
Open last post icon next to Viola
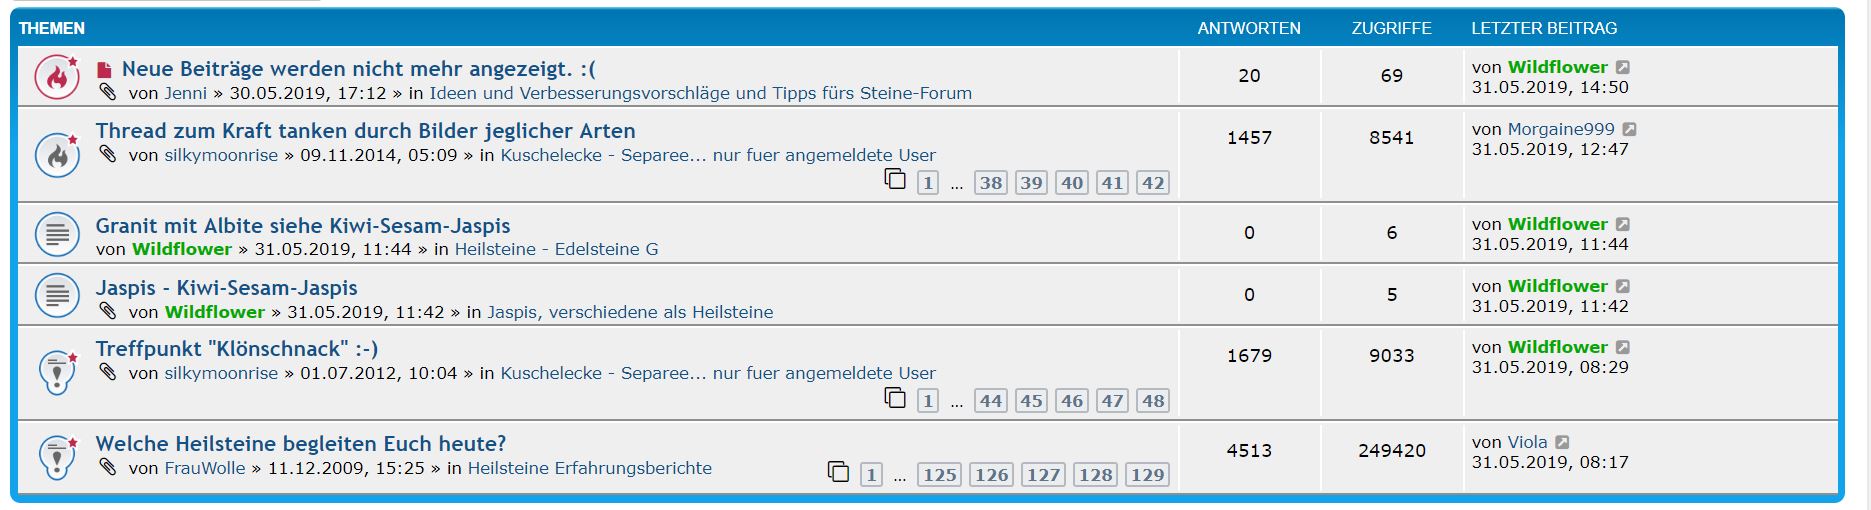[x=1562, y=442]
